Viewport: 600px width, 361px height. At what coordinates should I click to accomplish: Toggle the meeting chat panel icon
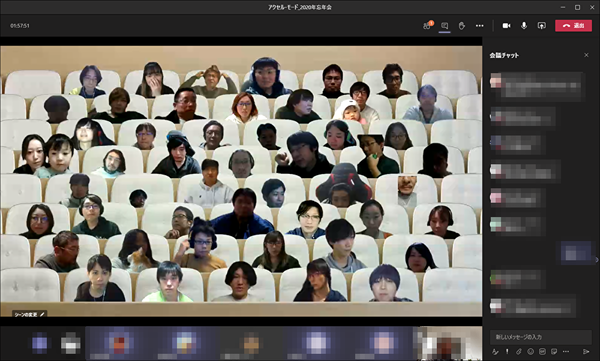click(444, 26)
